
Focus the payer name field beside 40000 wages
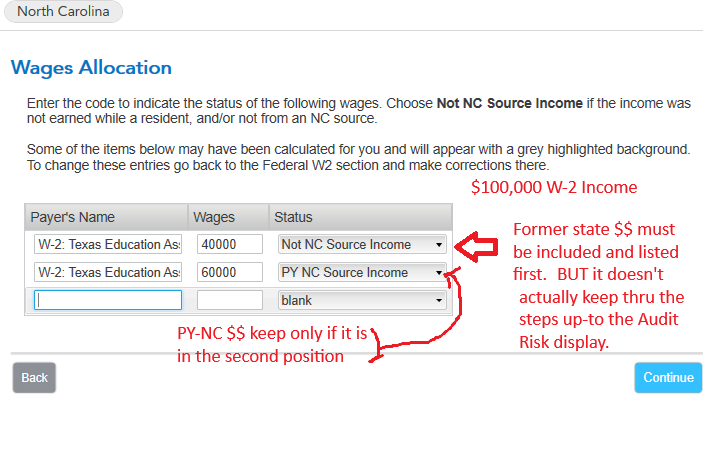point(108,244)
